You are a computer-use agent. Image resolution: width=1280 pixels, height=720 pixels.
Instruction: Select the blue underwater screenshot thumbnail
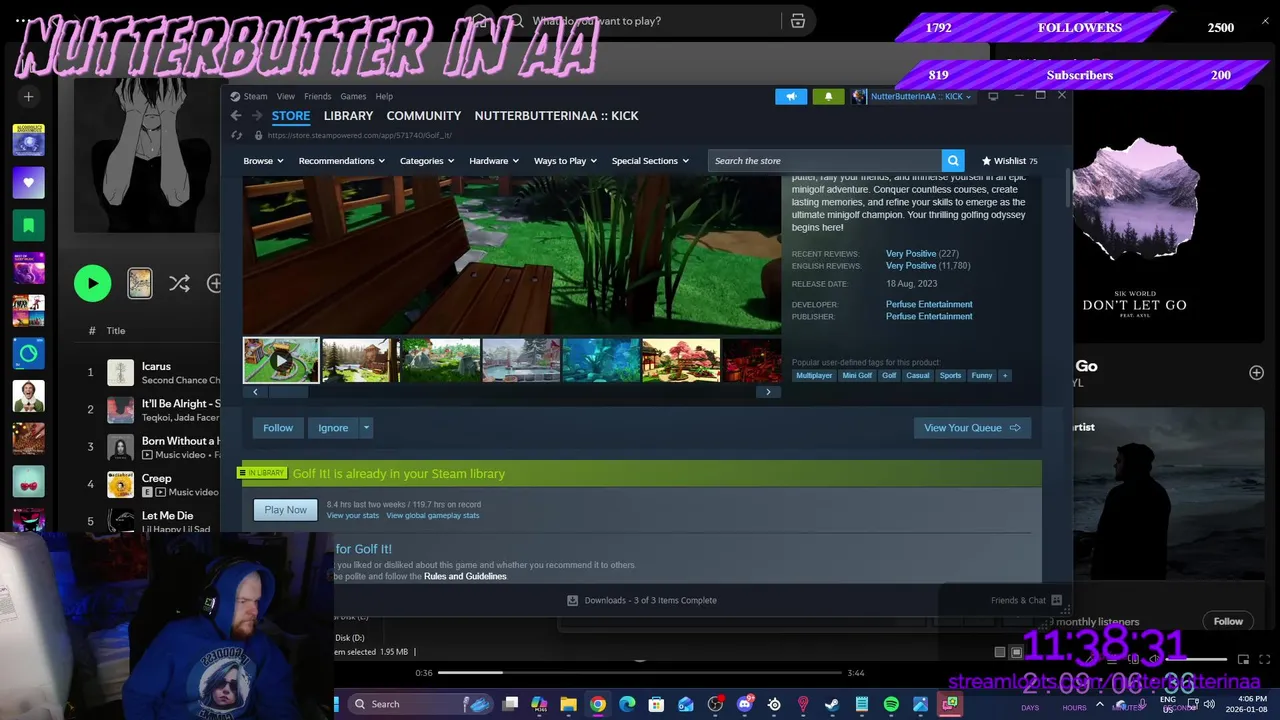pos(601,360)
